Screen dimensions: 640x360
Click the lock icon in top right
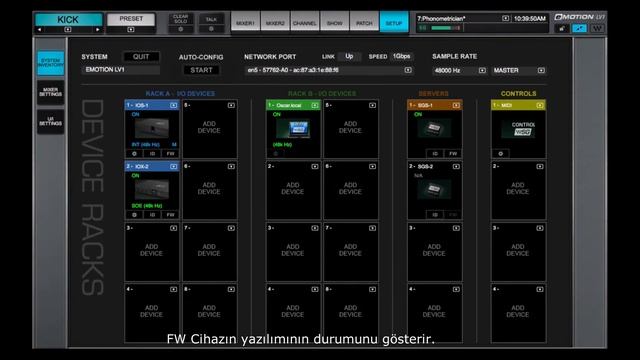(x=562, y=28)
